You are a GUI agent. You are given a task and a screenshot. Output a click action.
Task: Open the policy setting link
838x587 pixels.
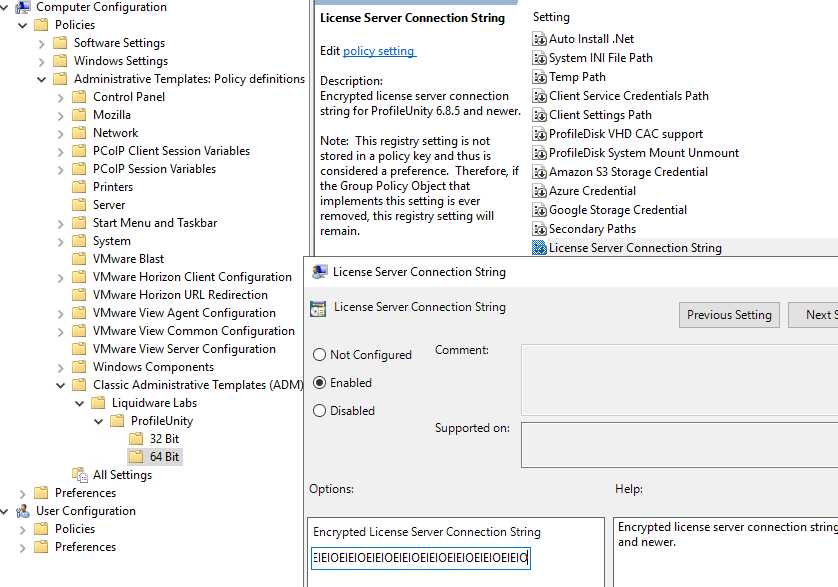click(378, 51)
